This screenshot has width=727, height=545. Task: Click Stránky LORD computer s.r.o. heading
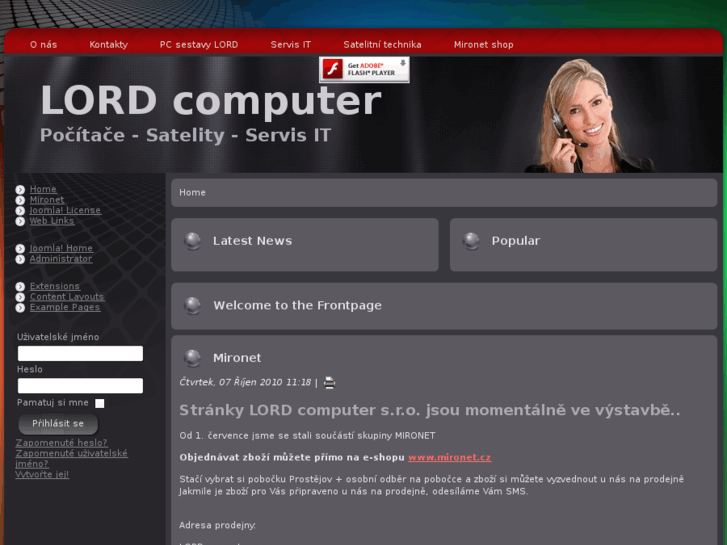pyautogui.click(x=430, y=410)
